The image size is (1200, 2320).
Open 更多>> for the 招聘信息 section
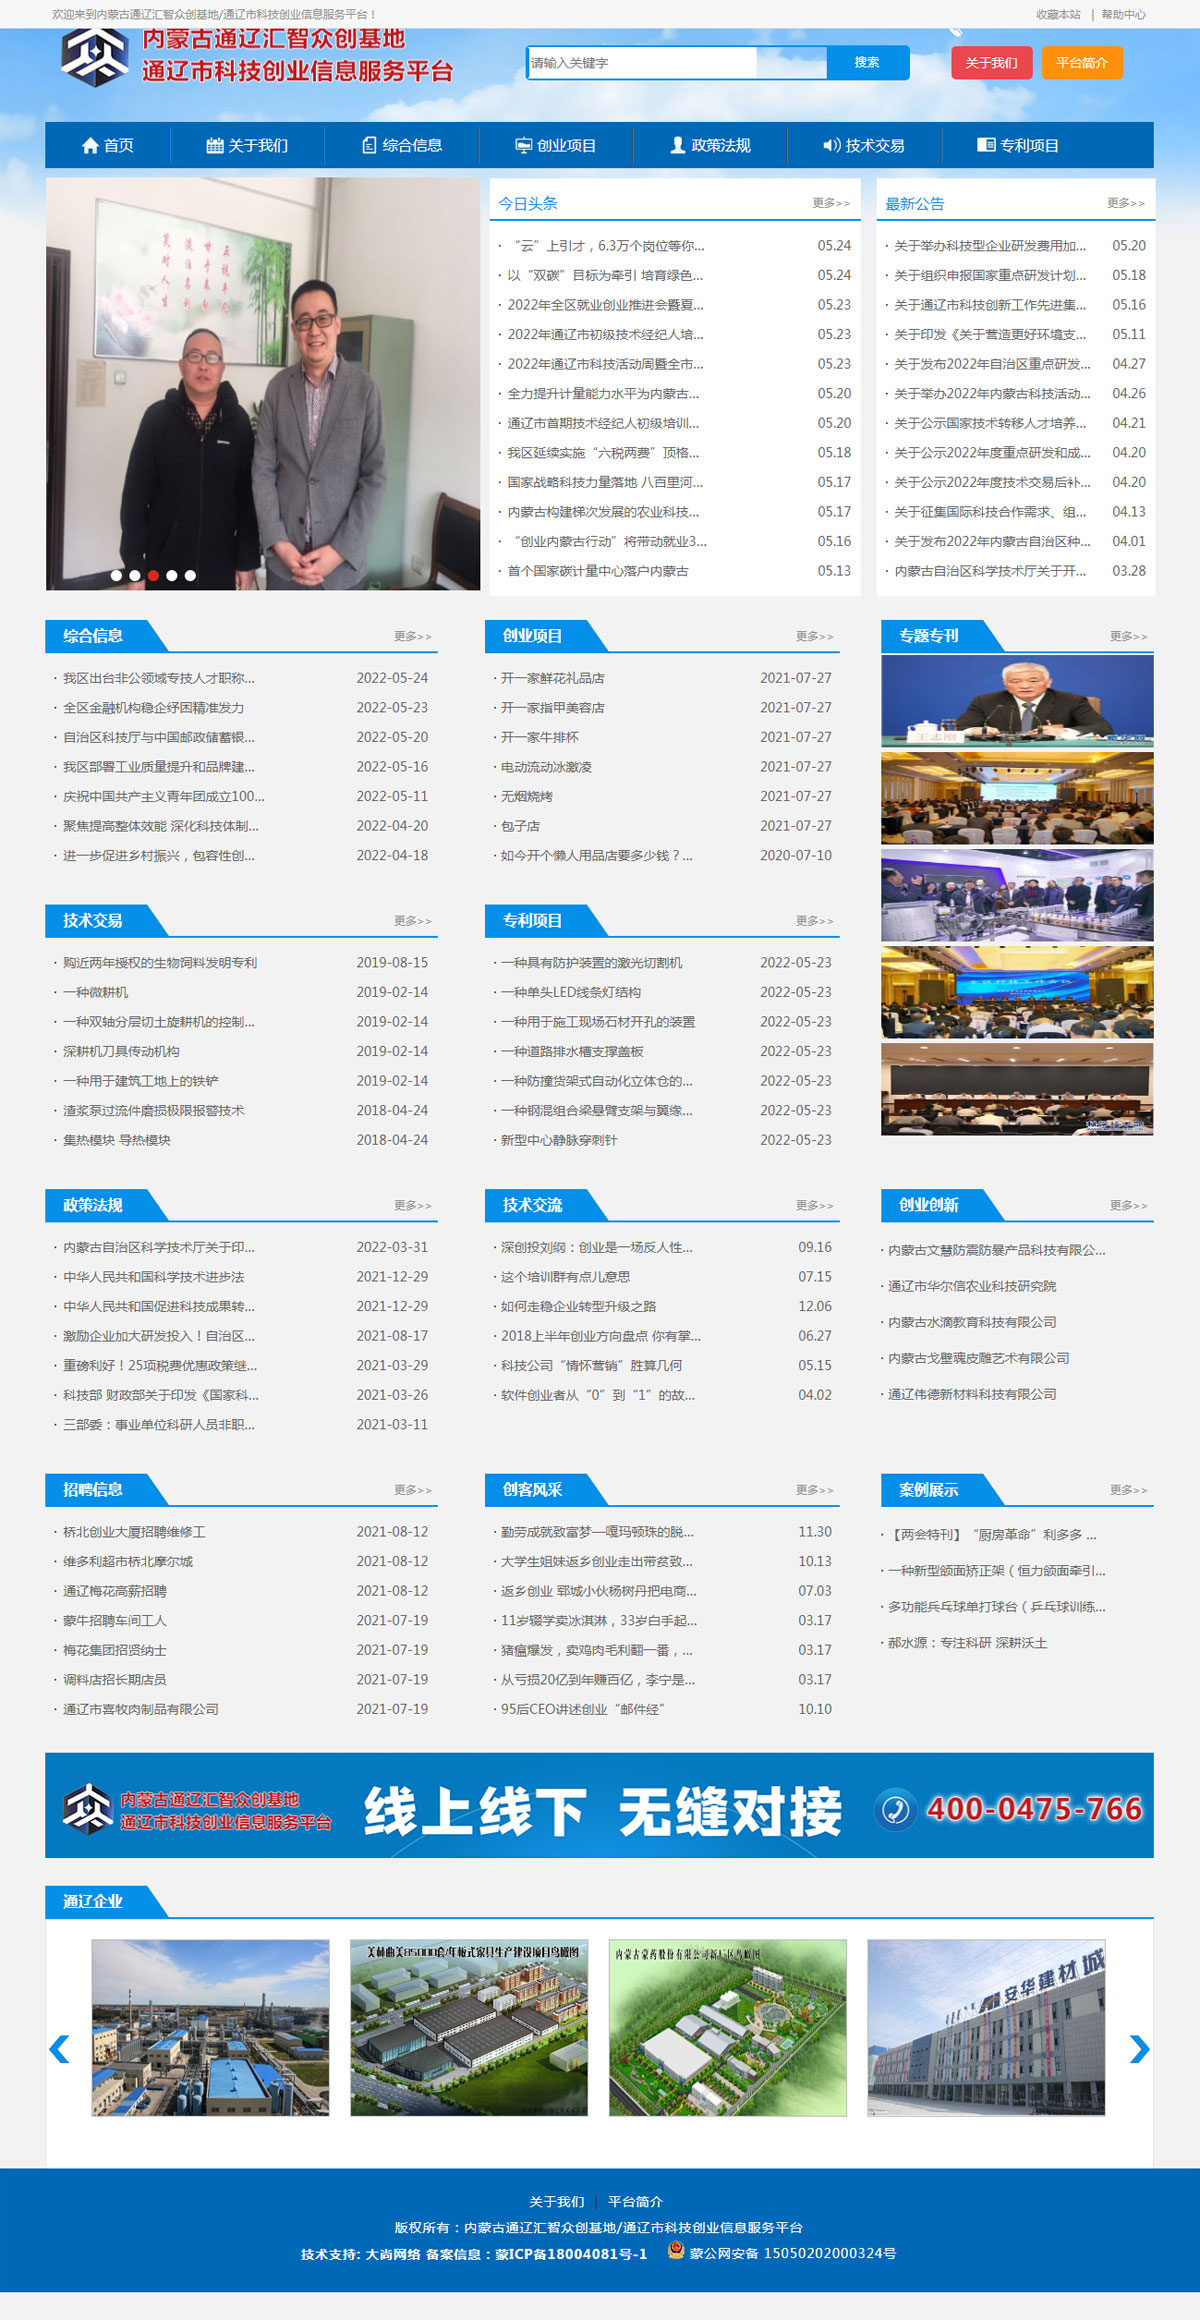(412, 1490)
